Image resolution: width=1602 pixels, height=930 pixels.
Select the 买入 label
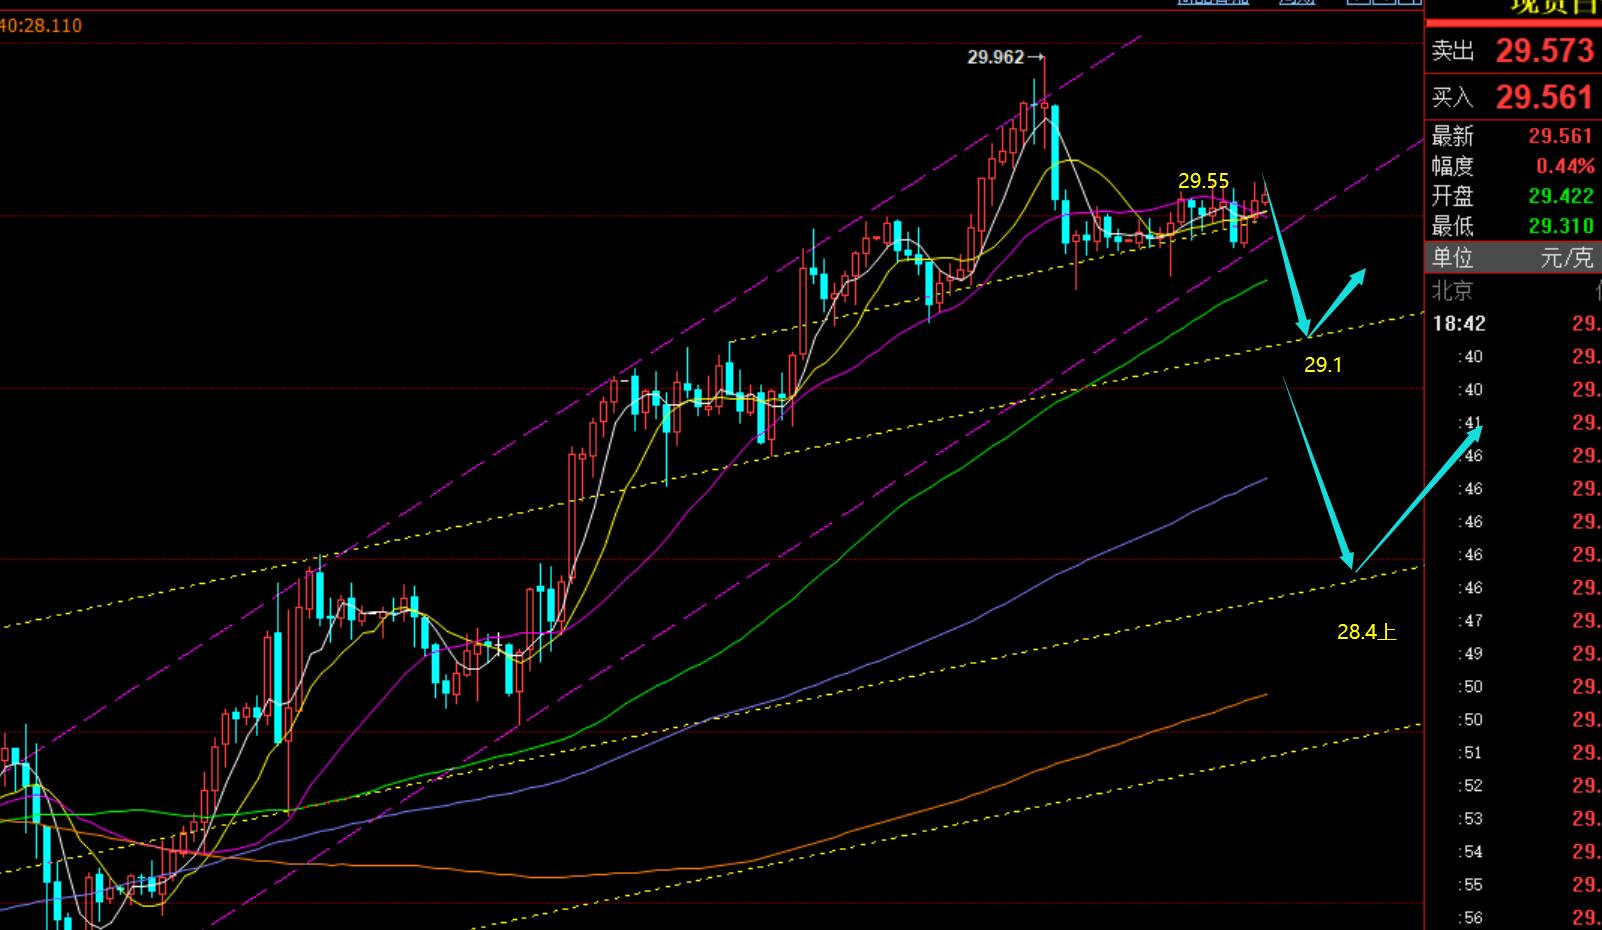tap(1453, 97)
